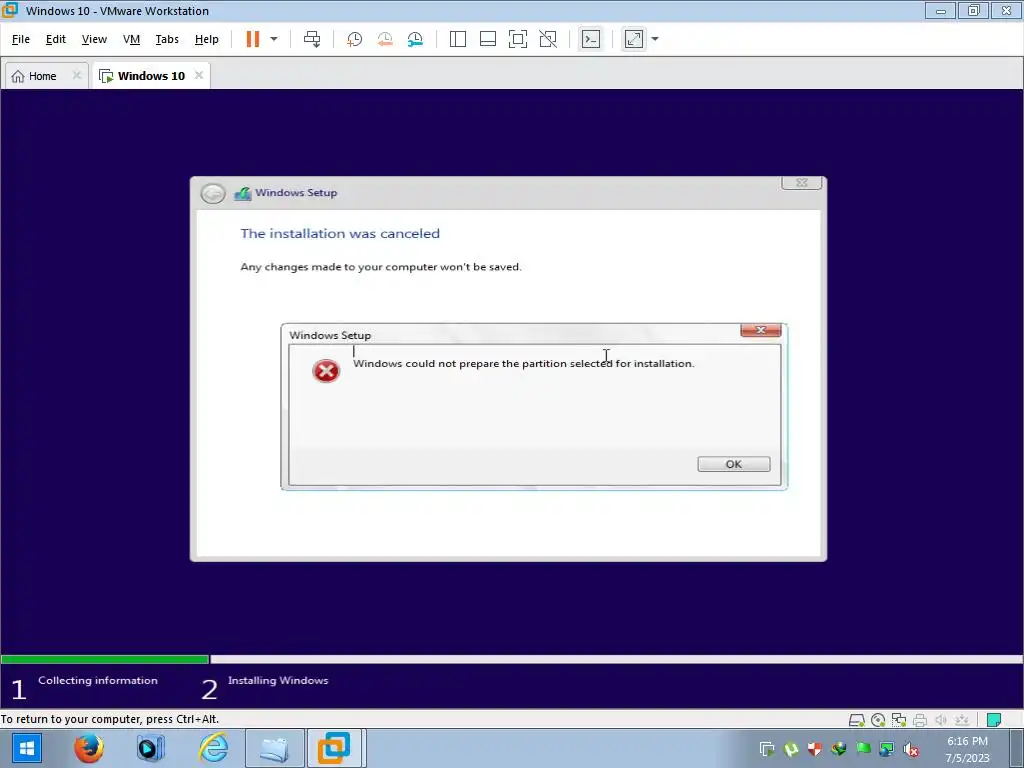Click the network adapter status icon

[x=899, y=720]
